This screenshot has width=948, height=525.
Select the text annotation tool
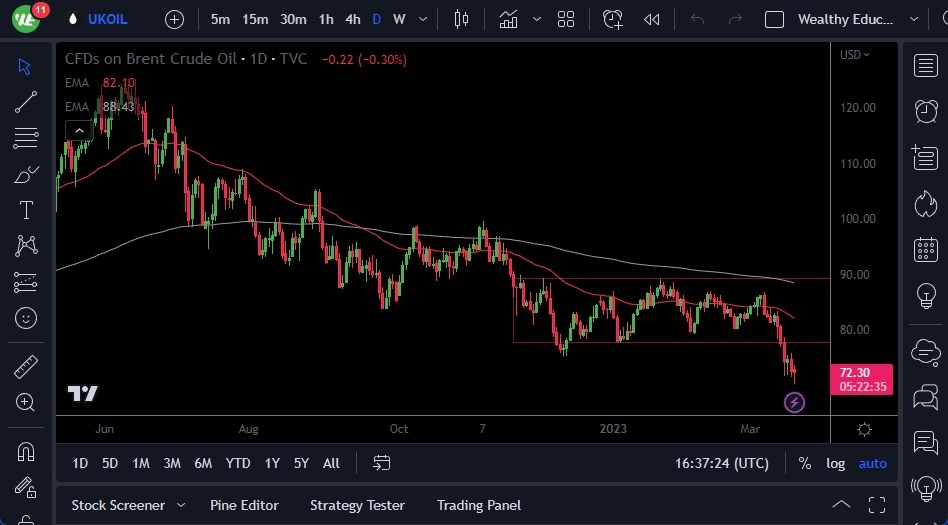click(26, 210)
